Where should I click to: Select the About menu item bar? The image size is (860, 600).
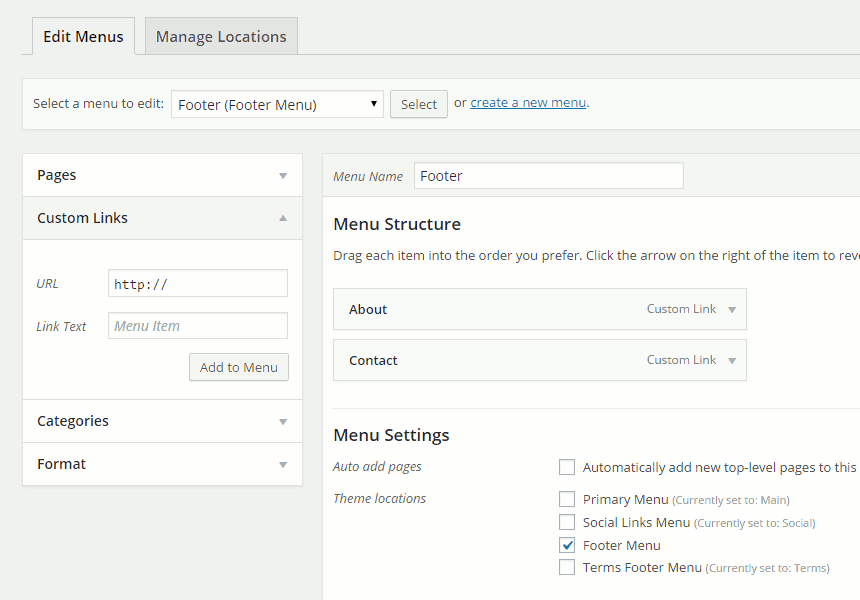tap(540, 309)
